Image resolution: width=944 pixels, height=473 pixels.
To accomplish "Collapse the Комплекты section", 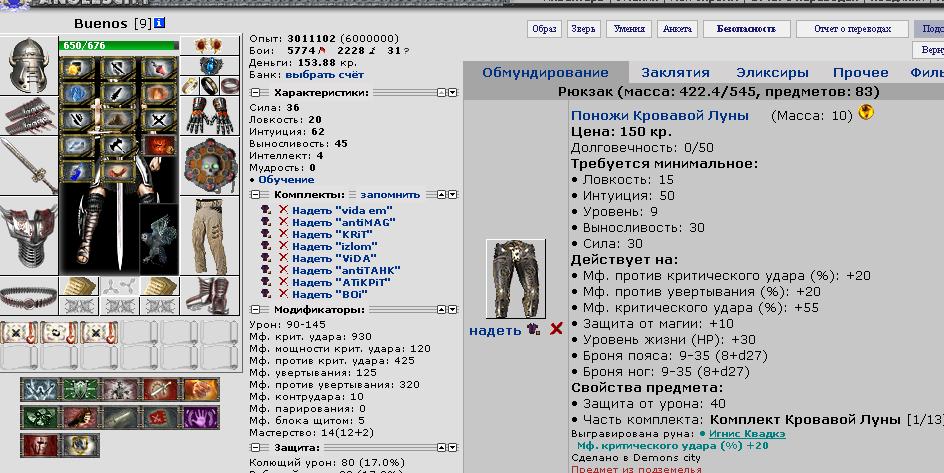I will (256, 194).
